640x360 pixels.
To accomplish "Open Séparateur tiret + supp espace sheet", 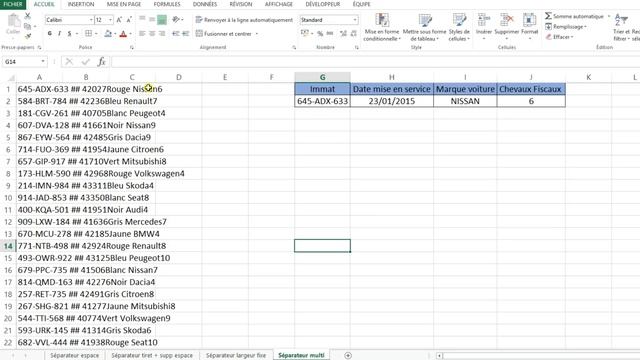I will (152, 356).
